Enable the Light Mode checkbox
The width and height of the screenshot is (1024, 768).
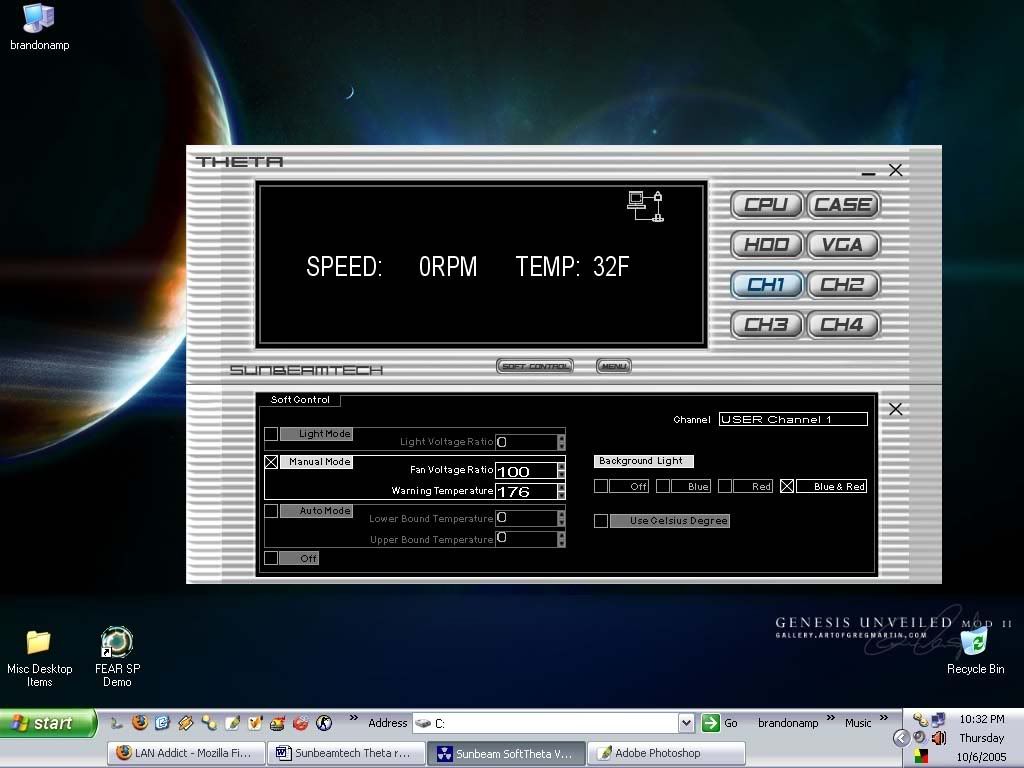click(271, 434)
